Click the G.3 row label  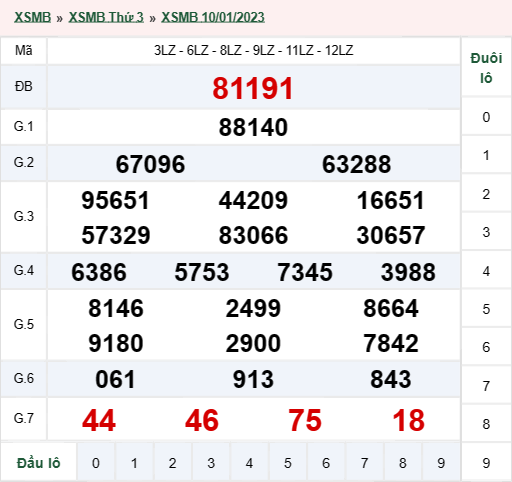tap(24, 216)
